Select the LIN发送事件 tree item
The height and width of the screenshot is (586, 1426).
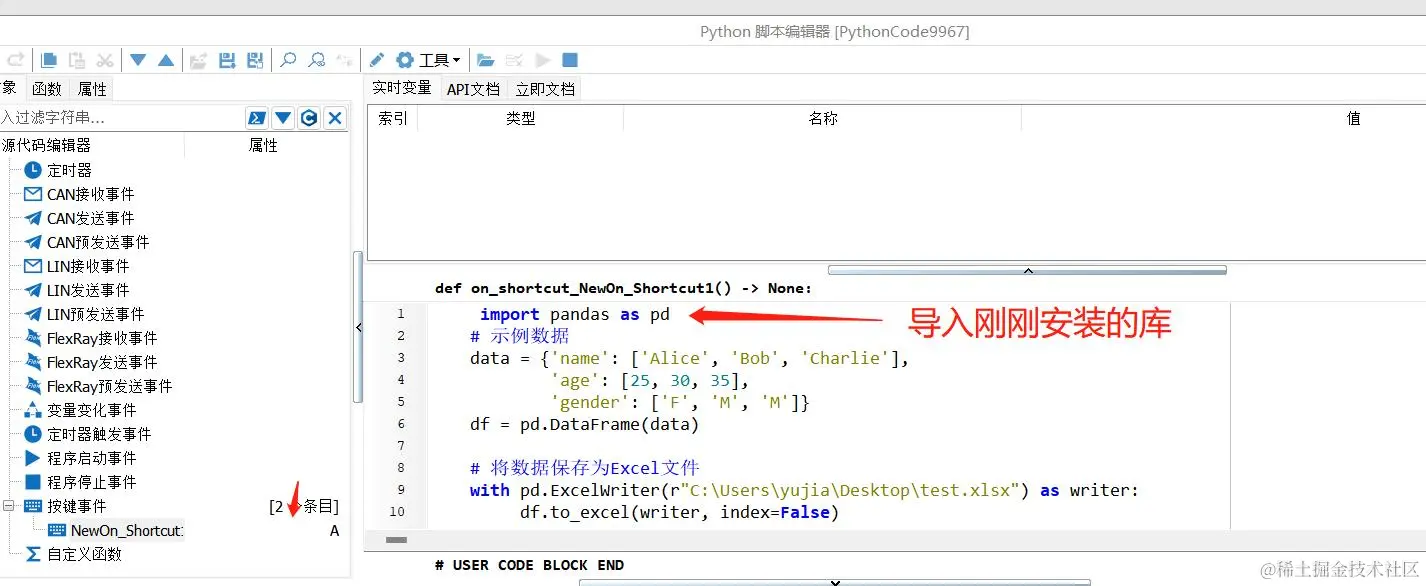[88, 290]
